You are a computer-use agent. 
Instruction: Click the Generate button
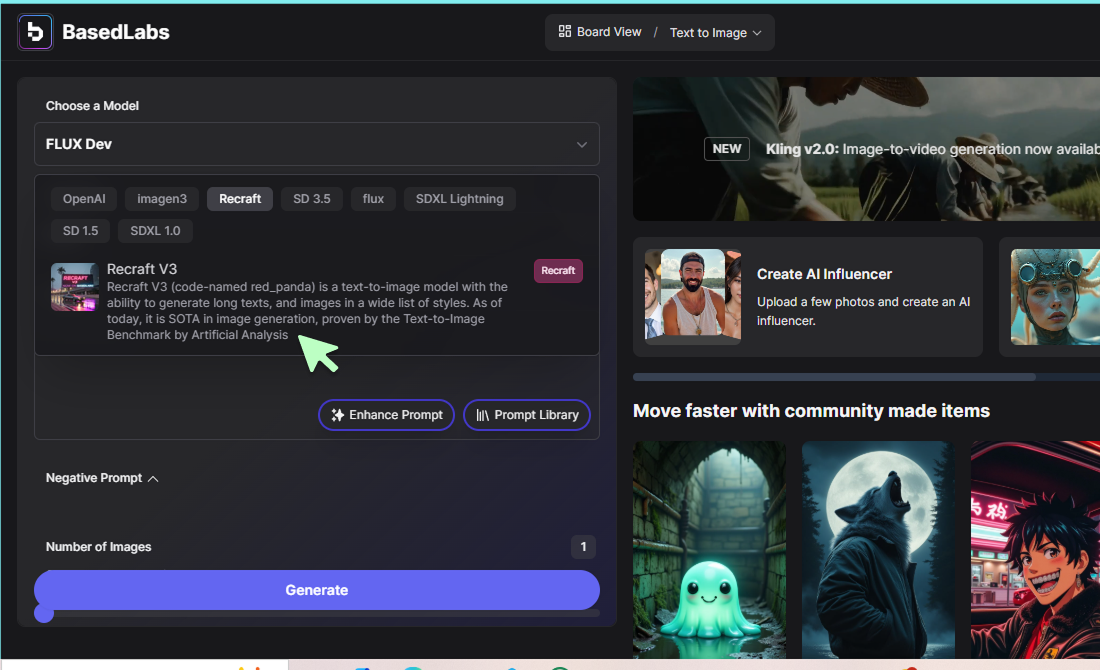(x=317, y=590)
